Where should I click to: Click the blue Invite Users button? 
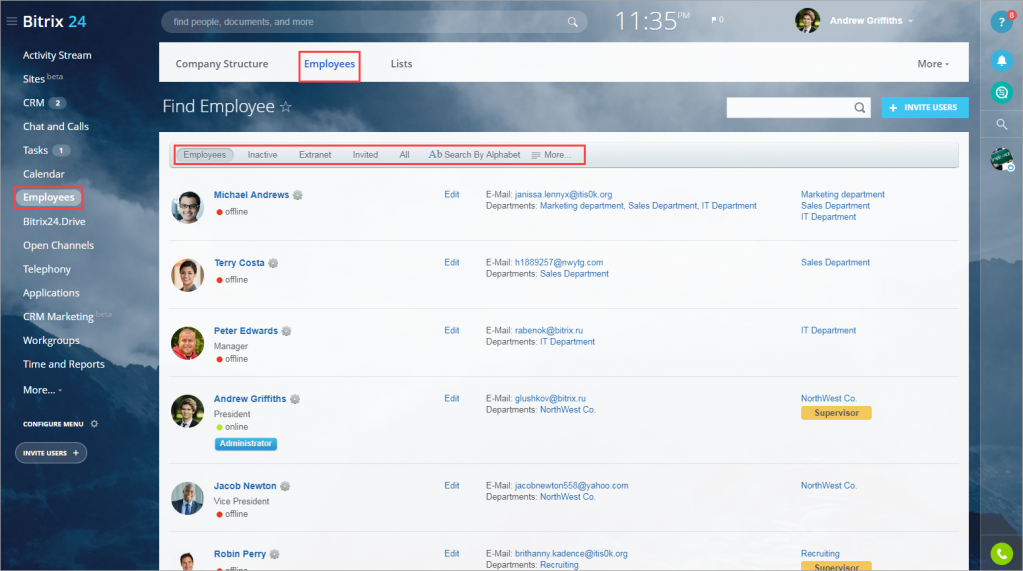click(924, 108)
